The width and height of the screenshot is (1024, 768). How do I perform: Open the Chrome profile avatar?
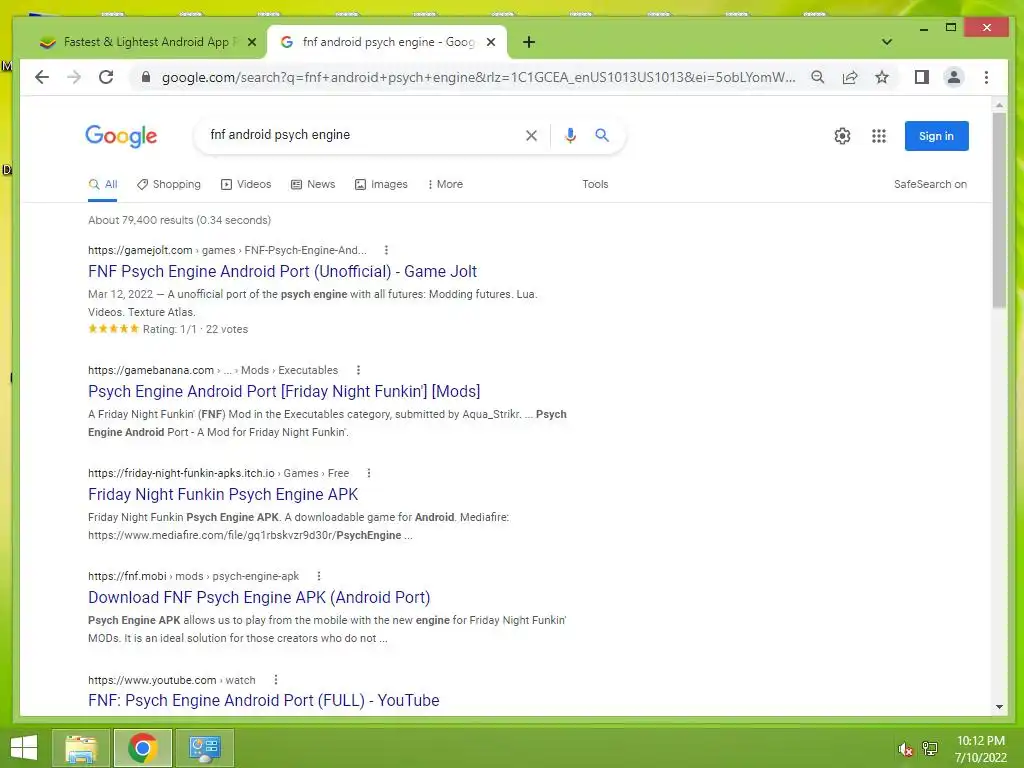point(953,77)
